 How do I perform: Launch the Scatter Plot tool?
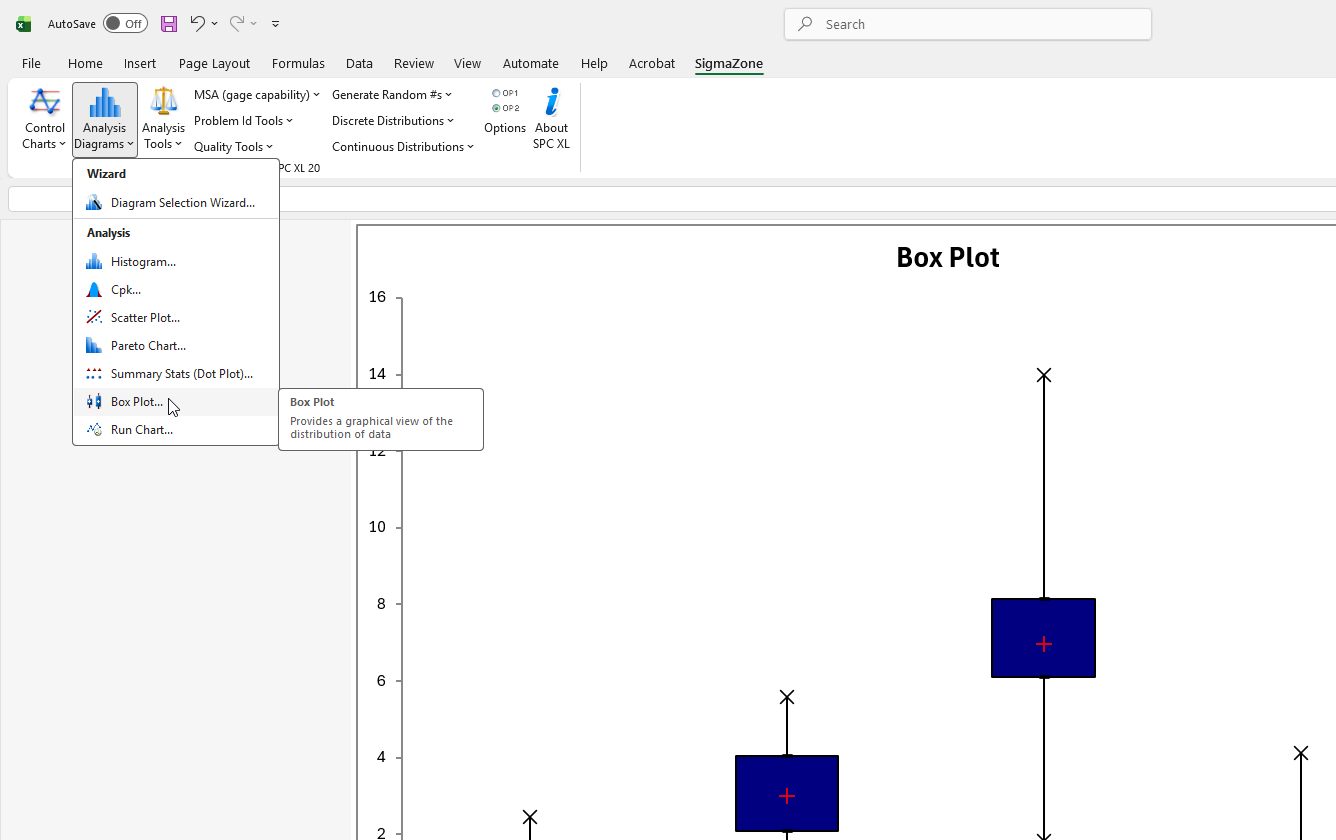pos(143,317)
